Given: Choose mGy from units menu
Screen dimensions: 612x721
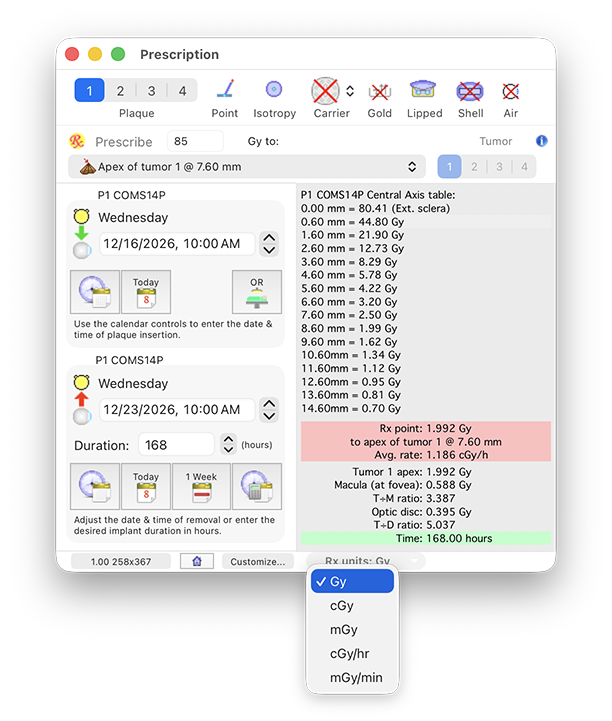Looking at the screenshot, I should (352, 629).
